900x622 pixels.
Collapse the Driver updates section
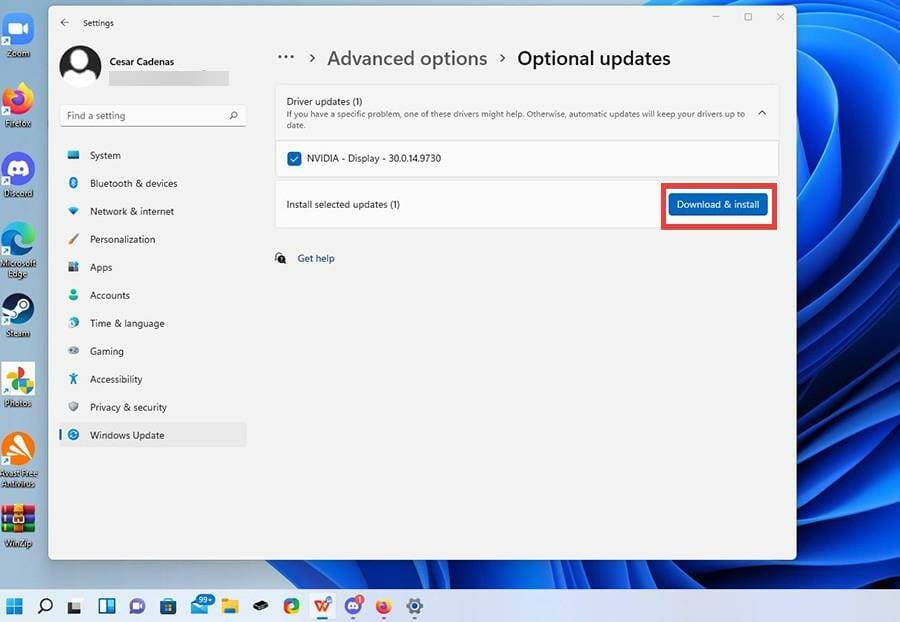(x=760, y=113)
